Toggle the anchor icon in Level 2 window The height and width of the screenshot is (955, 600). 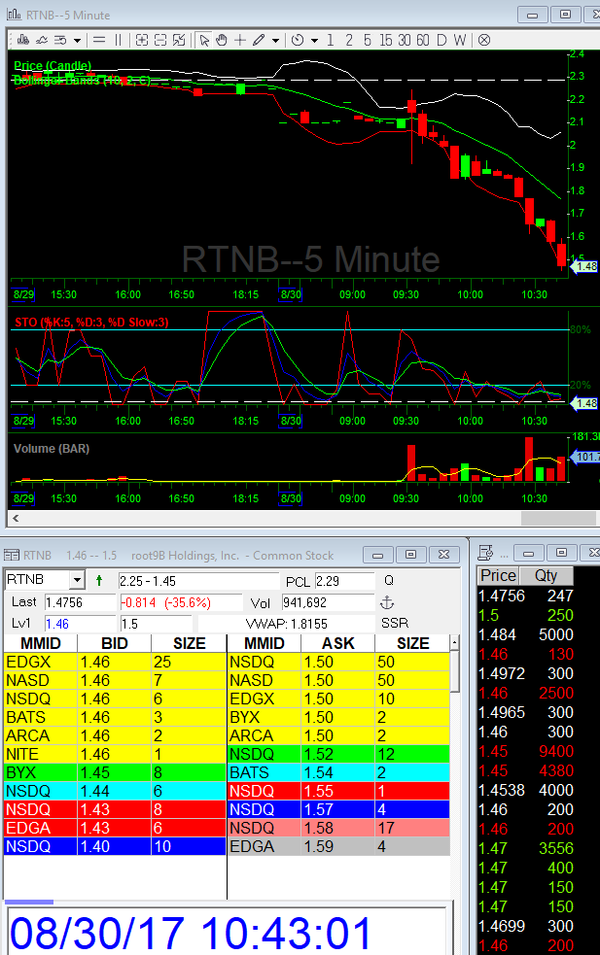[389, 602]
